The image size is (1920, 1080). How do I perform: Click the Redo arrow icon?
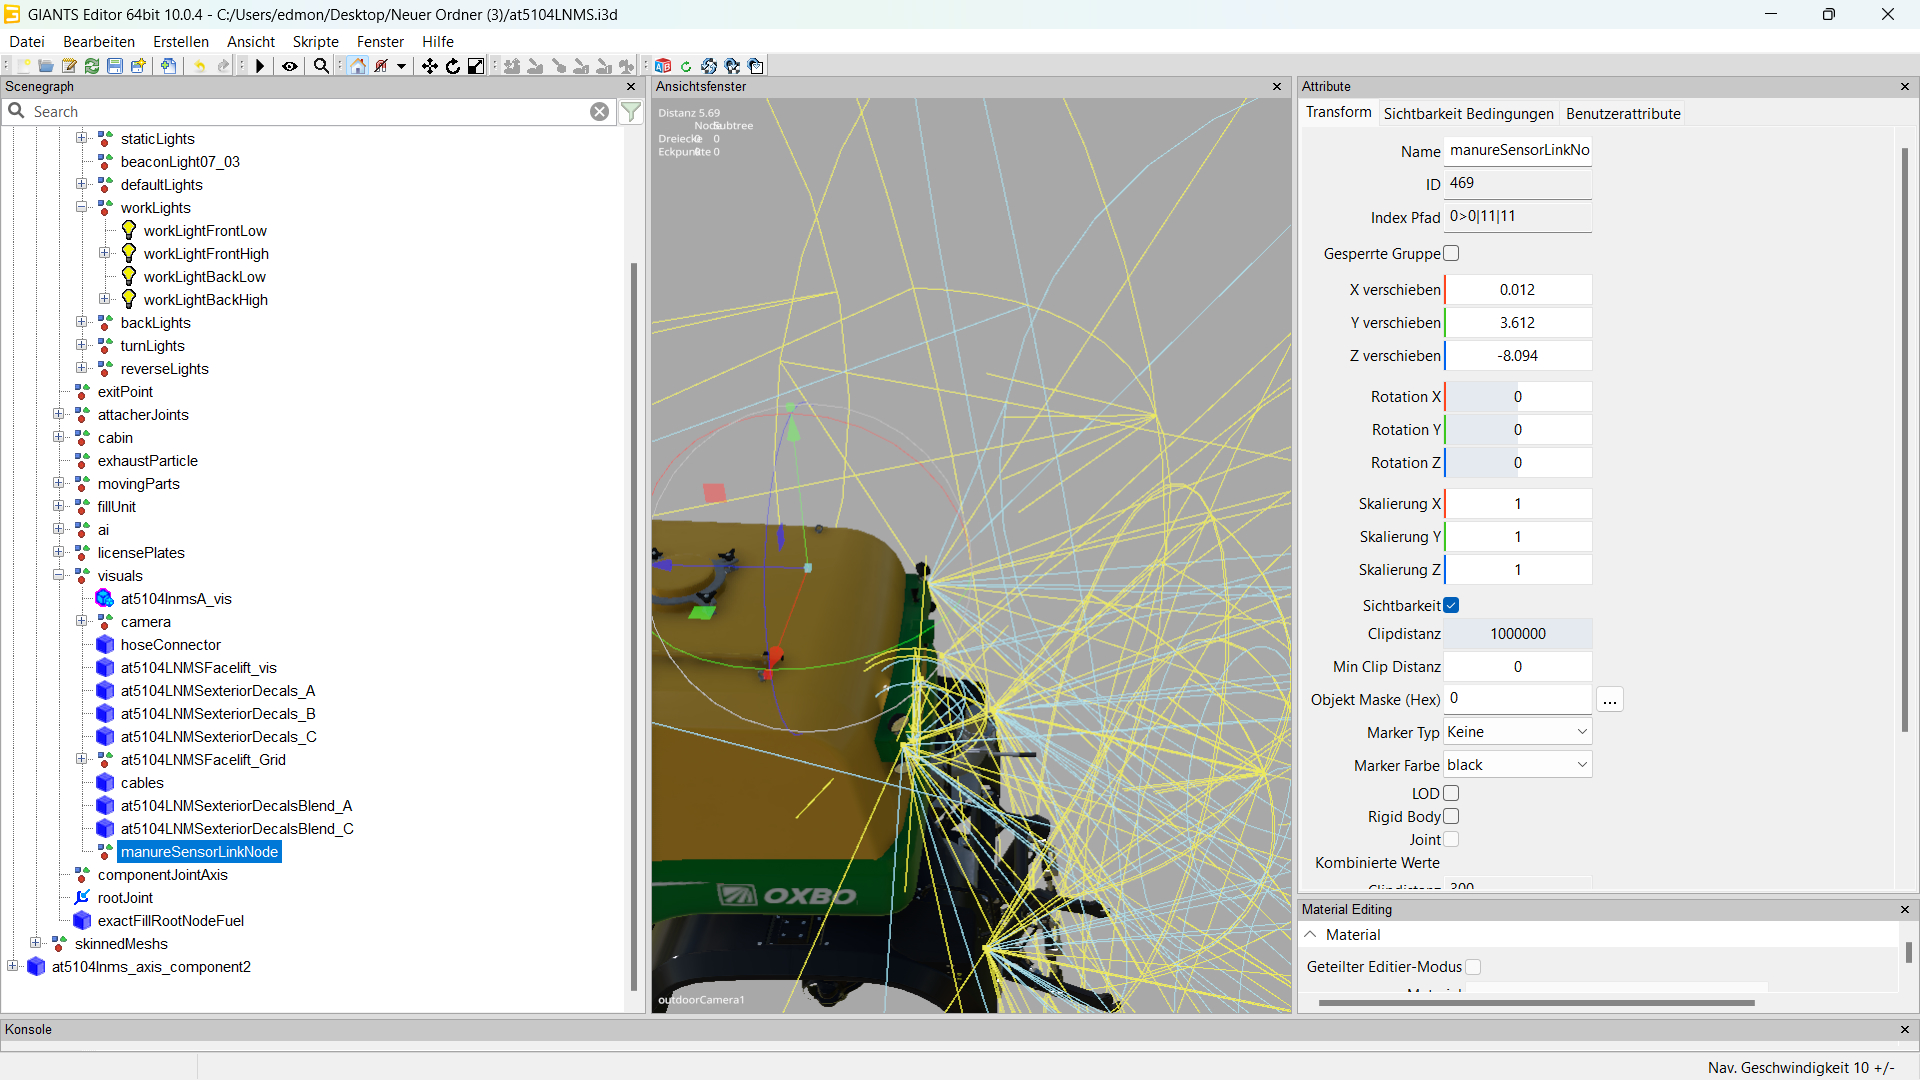[223, 66]
